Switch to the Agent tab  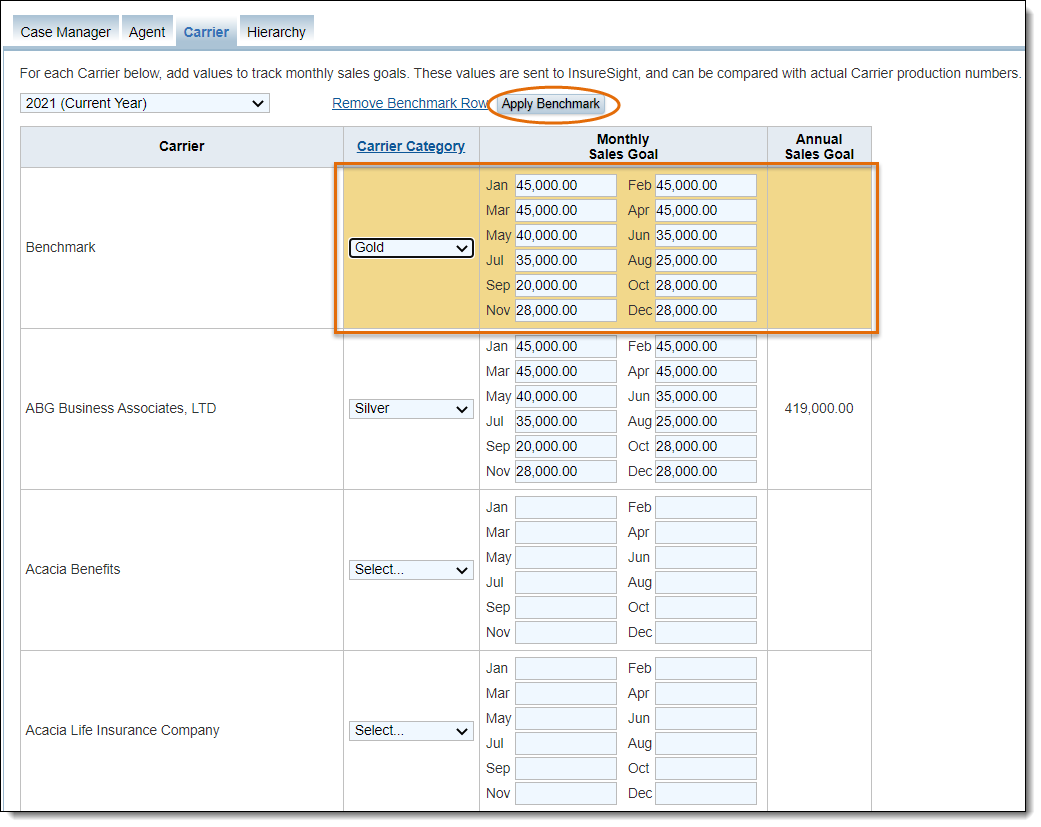coord(147,32)
